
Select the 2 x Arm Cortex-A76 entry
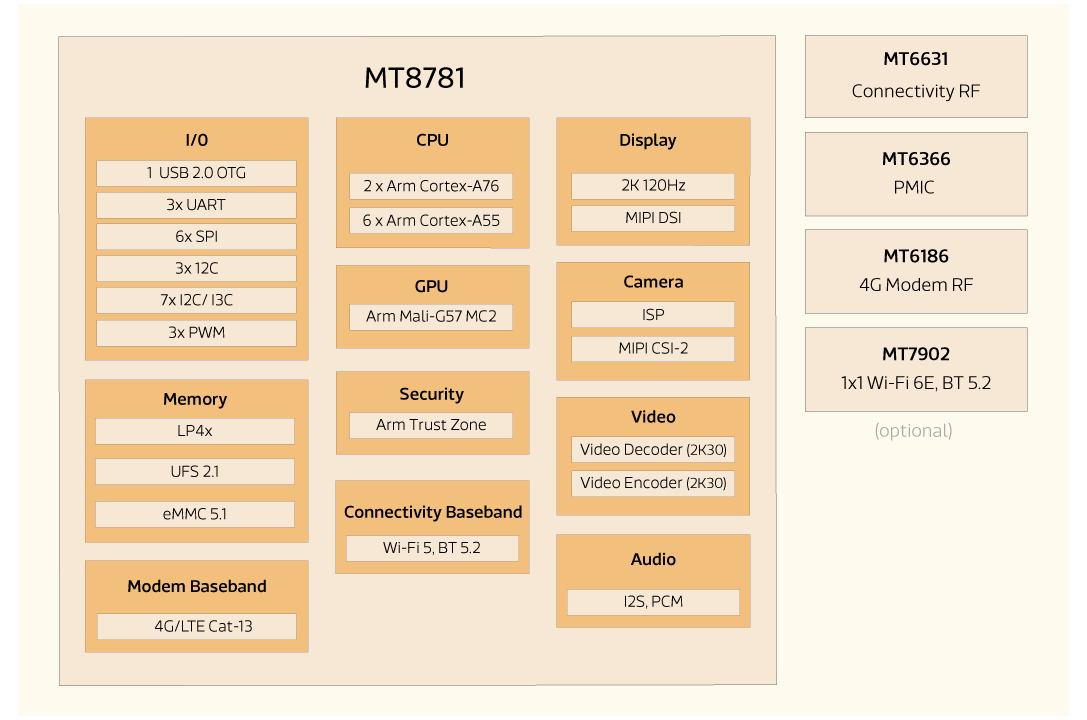coord(430,186)
